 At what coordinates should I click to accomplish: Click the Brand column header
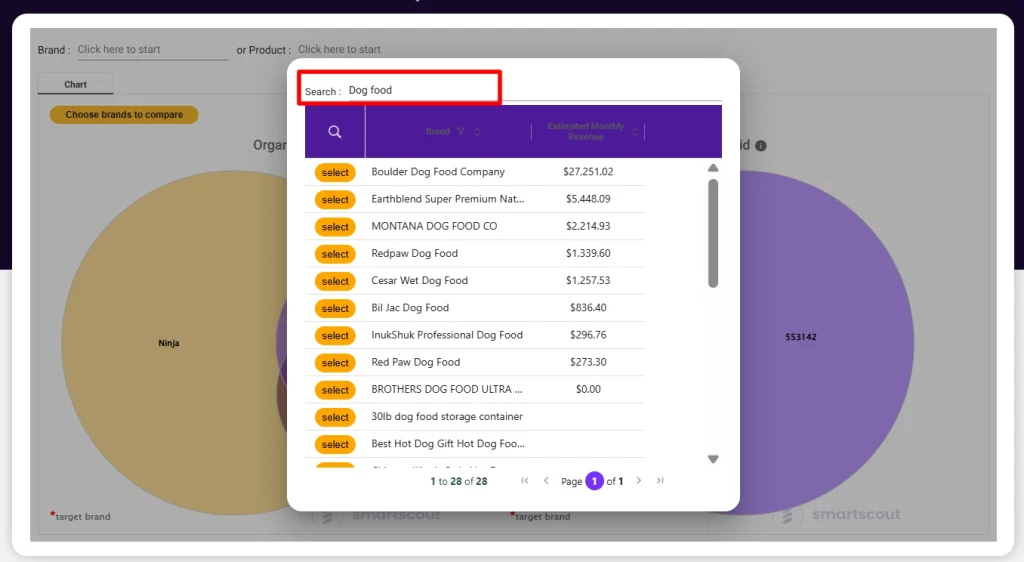point(438,132)
